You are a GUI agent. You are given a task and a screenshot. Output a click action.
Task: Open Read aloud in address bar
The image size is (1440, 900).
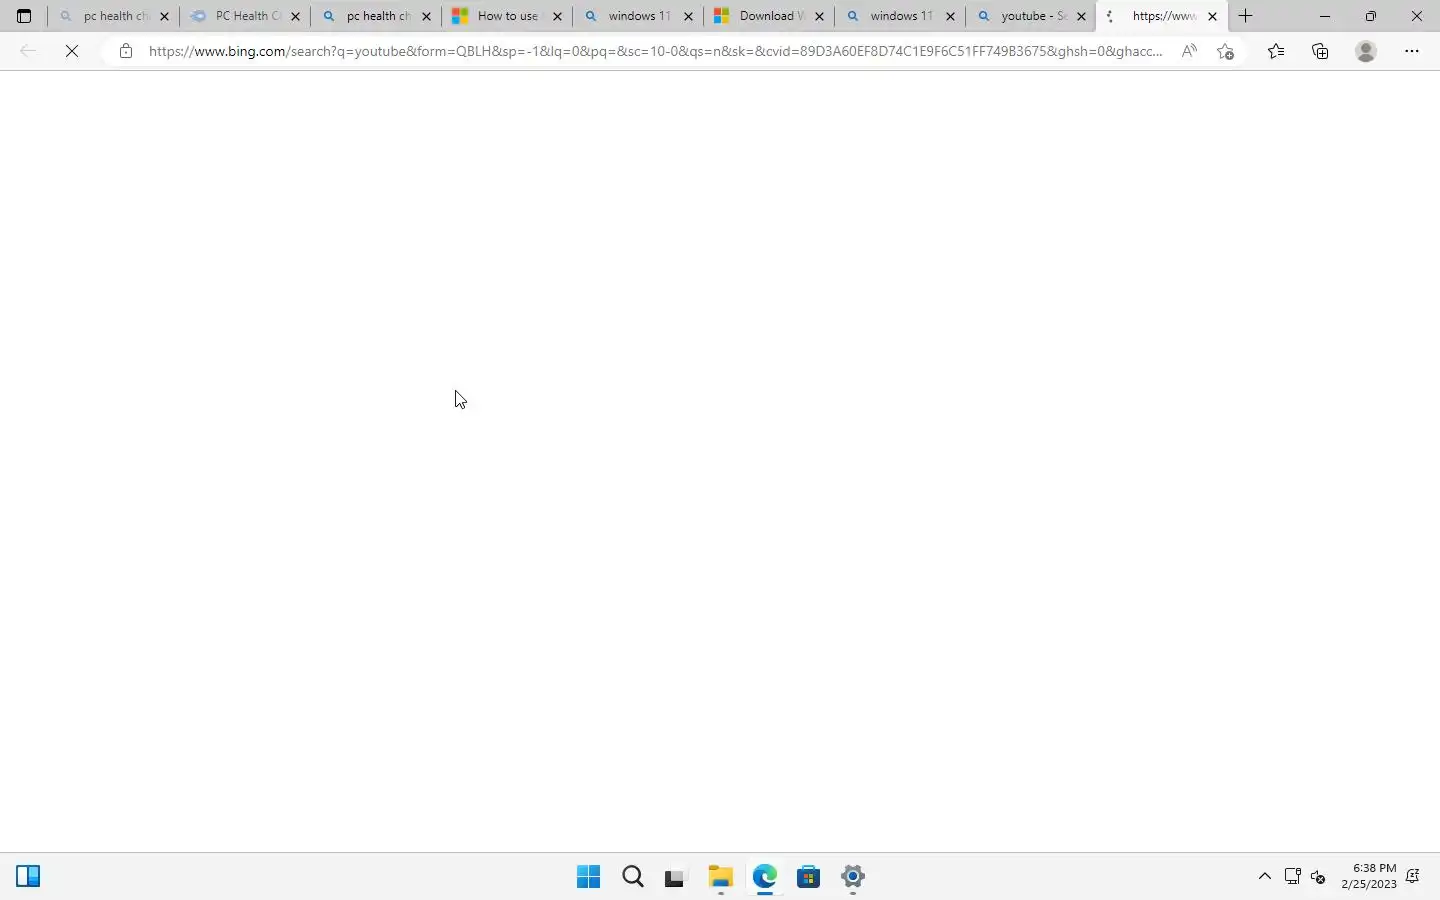point(1189,51)
